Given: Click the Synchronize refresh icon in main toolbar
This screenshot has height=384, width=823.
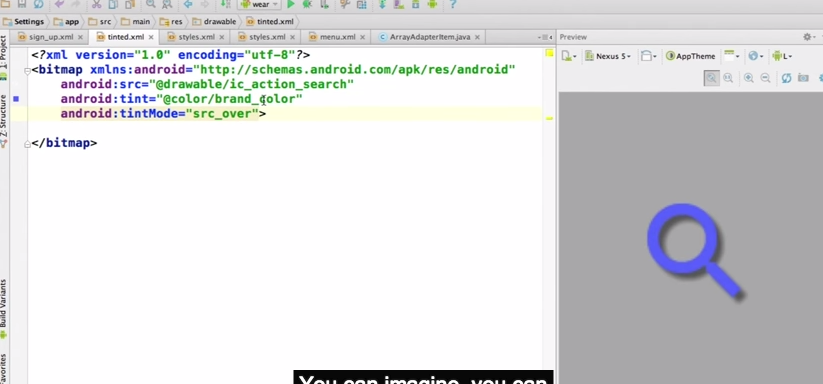Looking at the screenshot, I should (38, 4).
